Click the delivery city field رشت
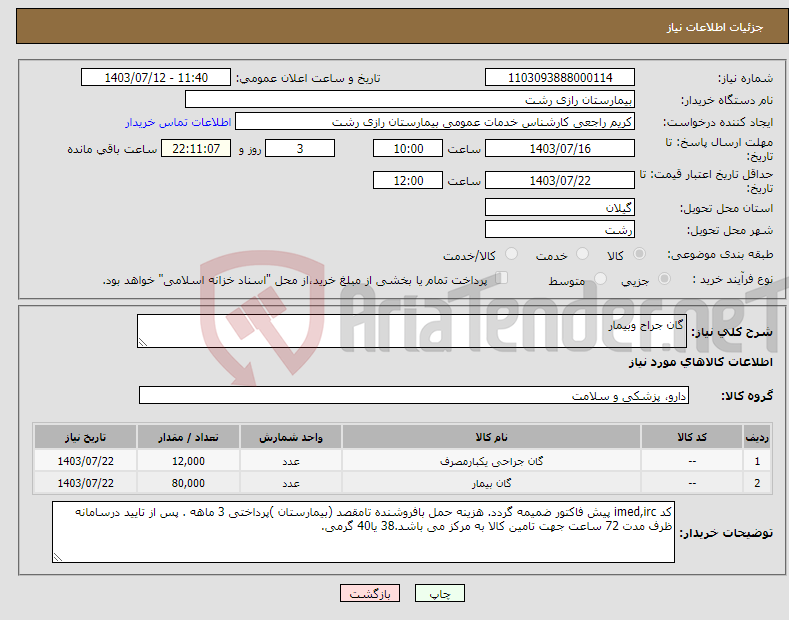Viewport: 789px width, 620px height. click(560, 229)
